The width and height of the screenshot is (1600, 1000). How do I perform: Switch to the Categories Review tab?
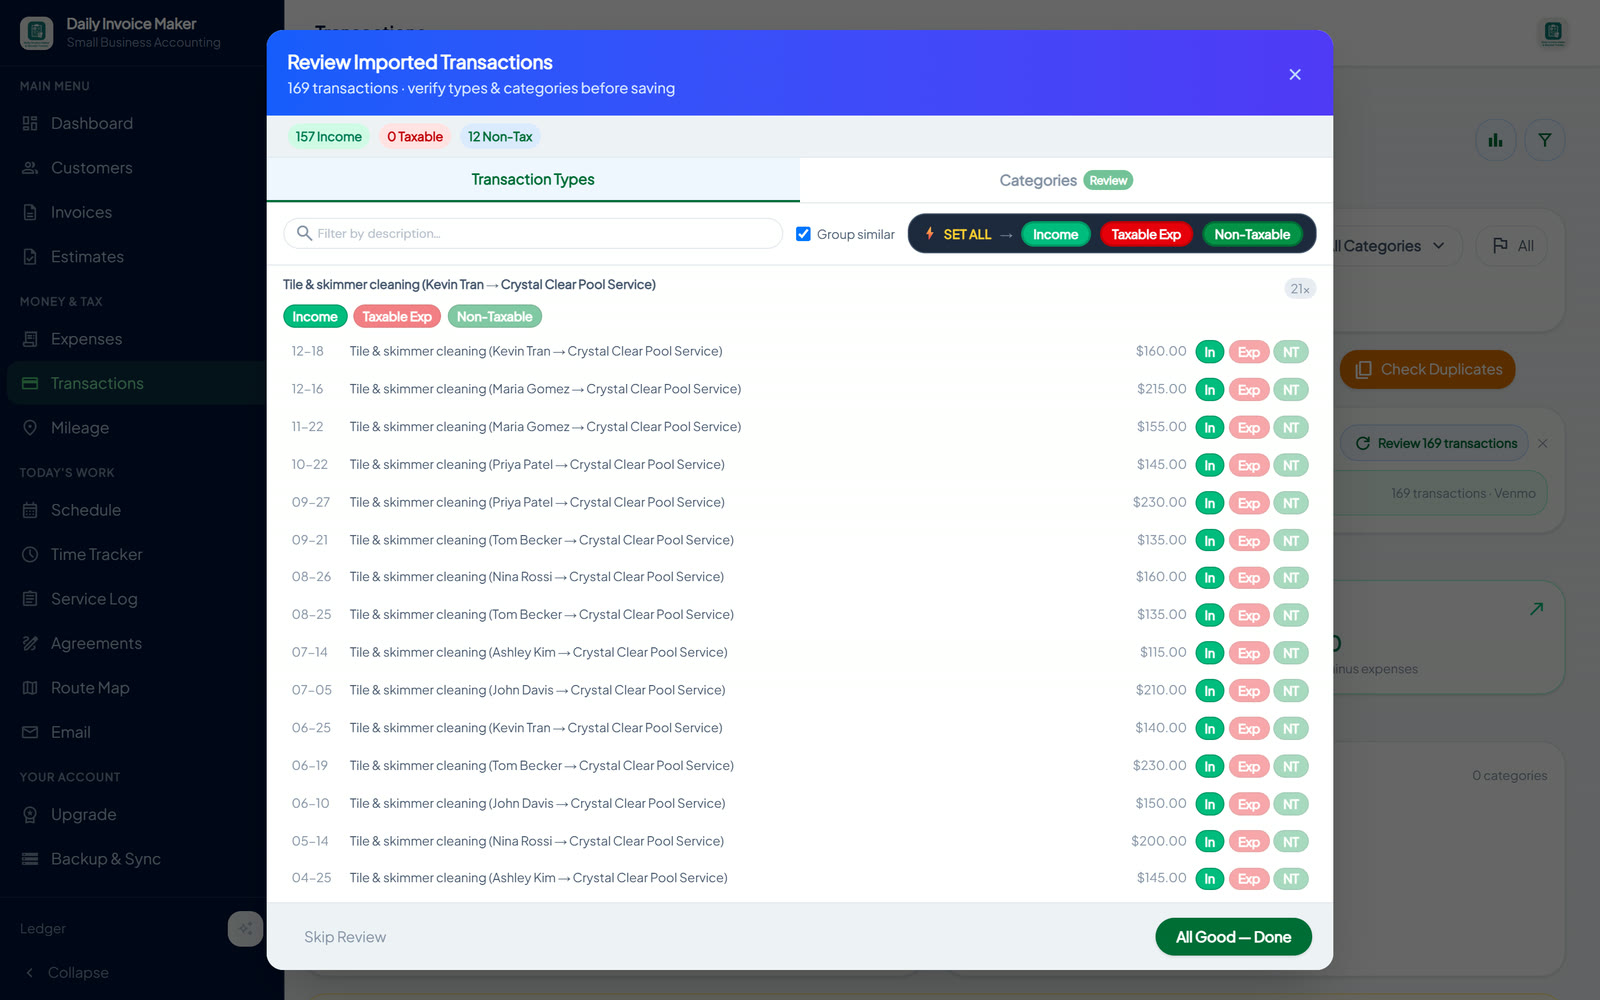point(1066,180)
